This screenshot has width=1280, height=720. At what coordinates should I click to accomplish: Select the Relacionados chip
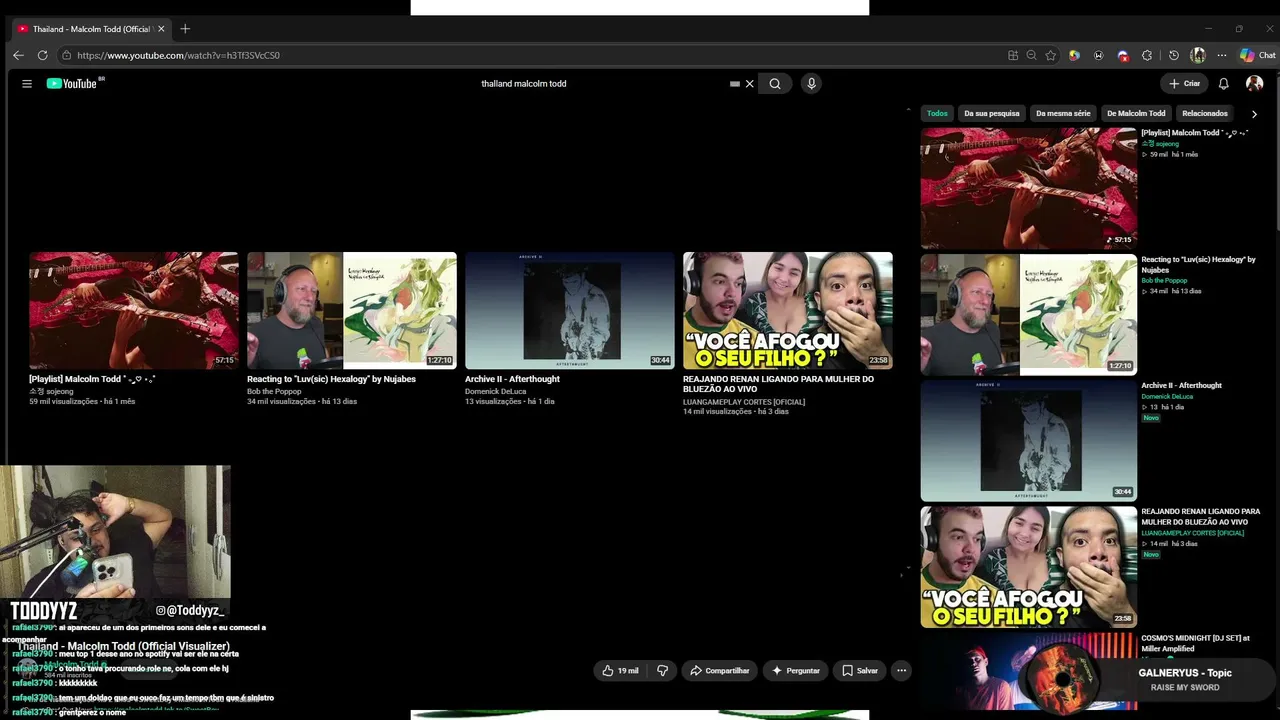(x=1205, y=113)
